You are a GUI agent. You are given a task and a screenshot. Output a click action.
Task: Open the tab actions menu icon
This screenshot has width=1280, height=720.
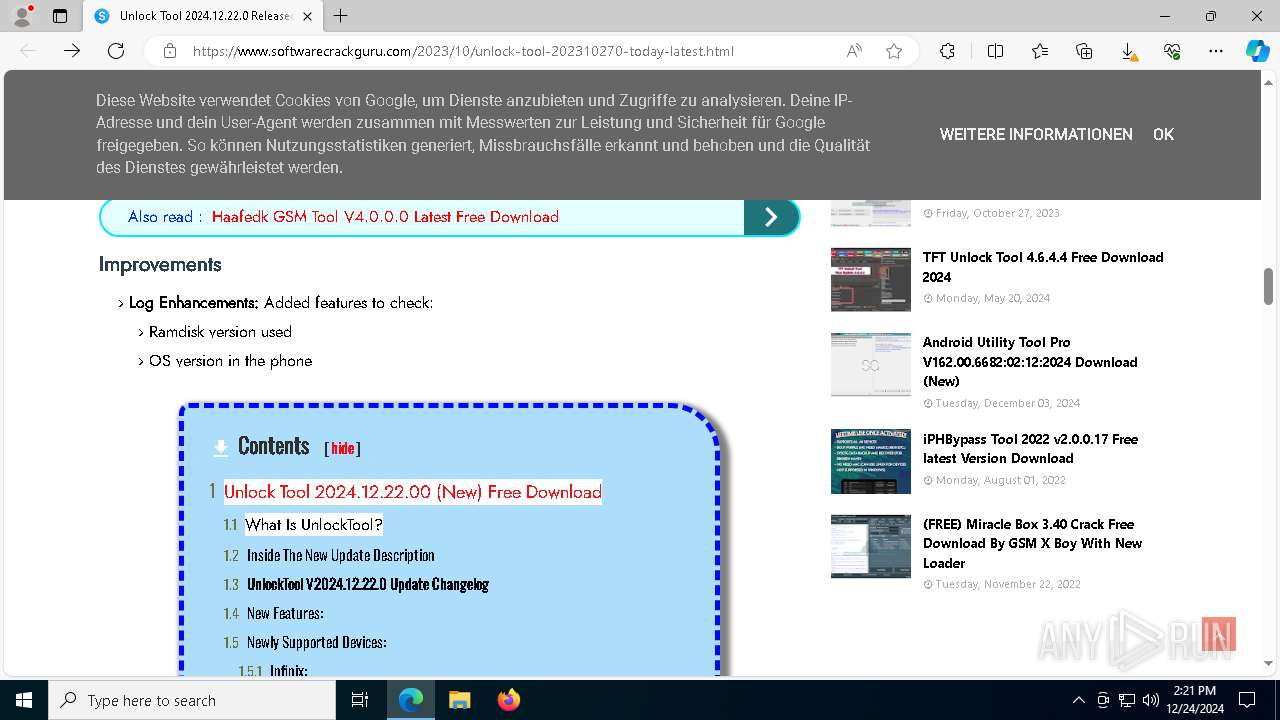click(60, 16)
